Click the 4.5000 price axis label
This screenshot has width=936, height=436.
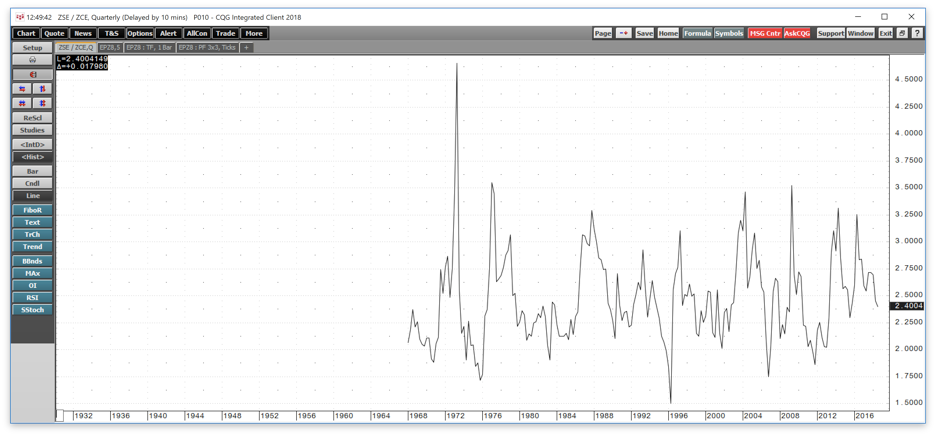(x=911, y=79)
